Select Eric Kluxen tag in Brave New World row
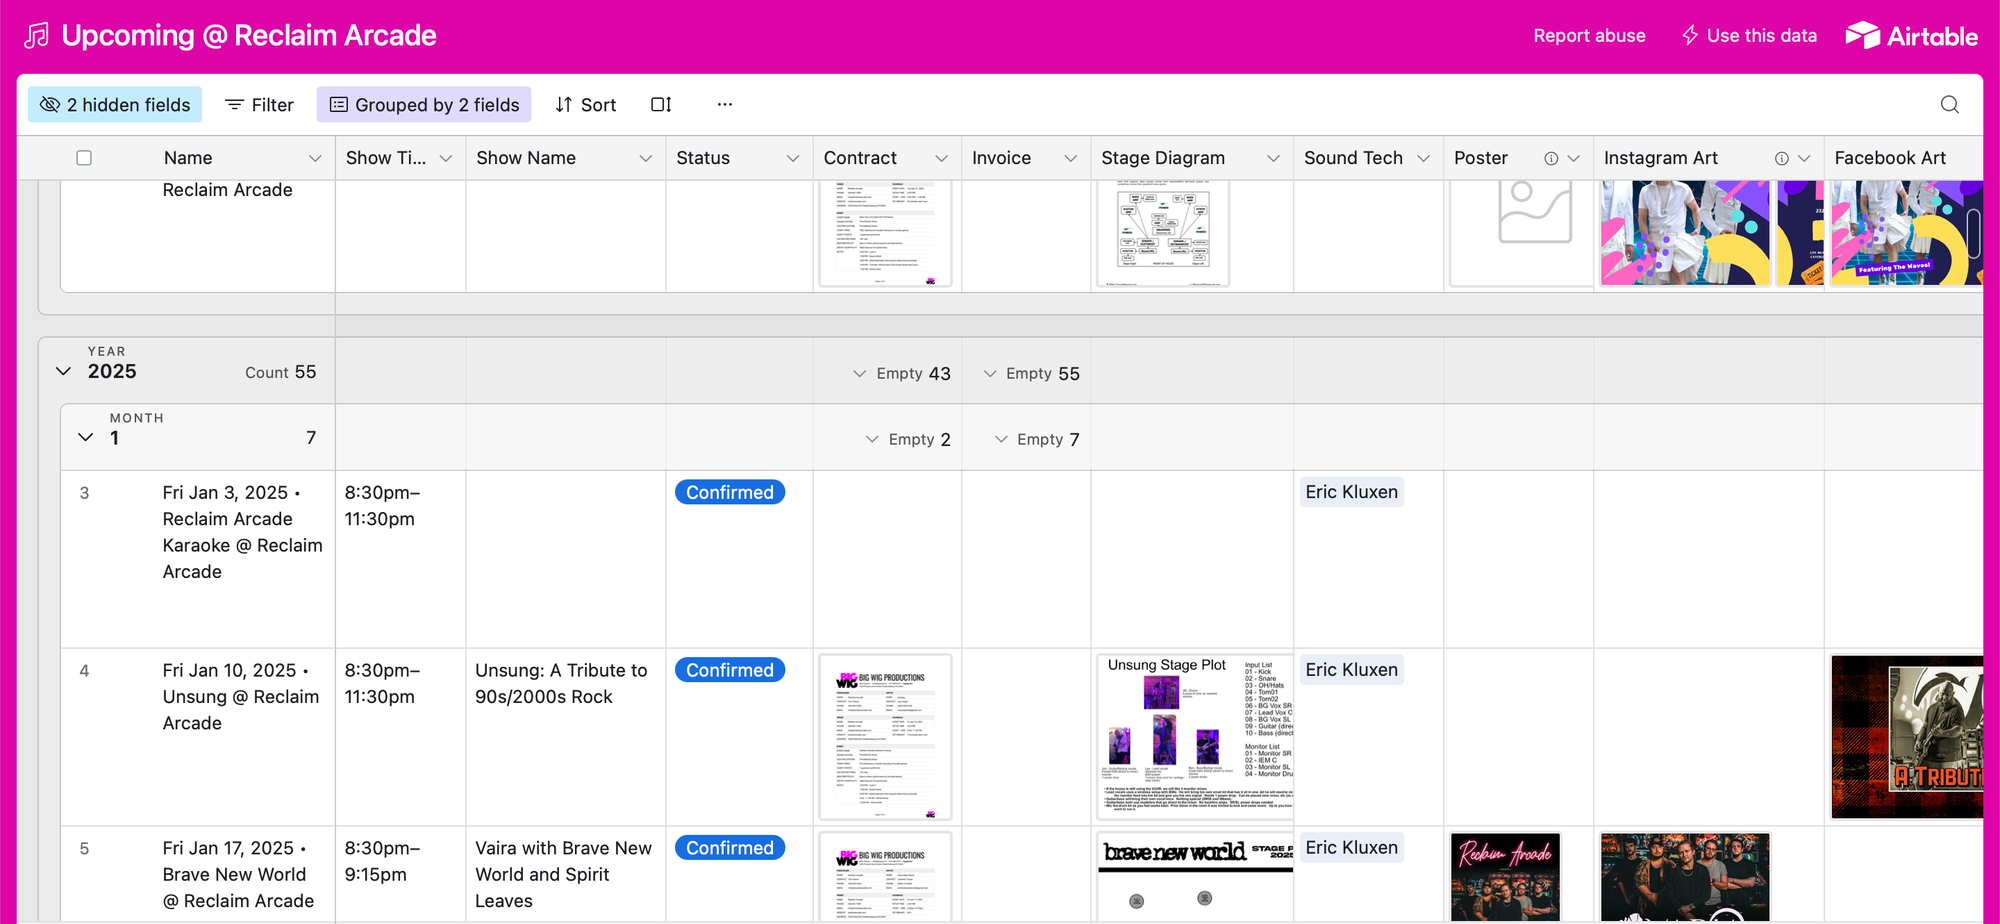 click(1351, 848)
